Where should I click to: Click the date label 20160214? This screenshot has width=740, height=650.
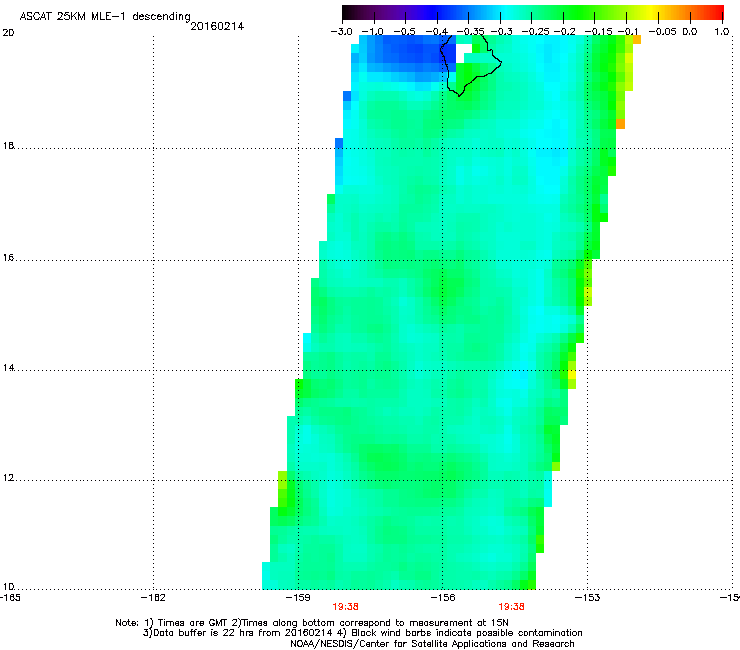click(217, 26)
